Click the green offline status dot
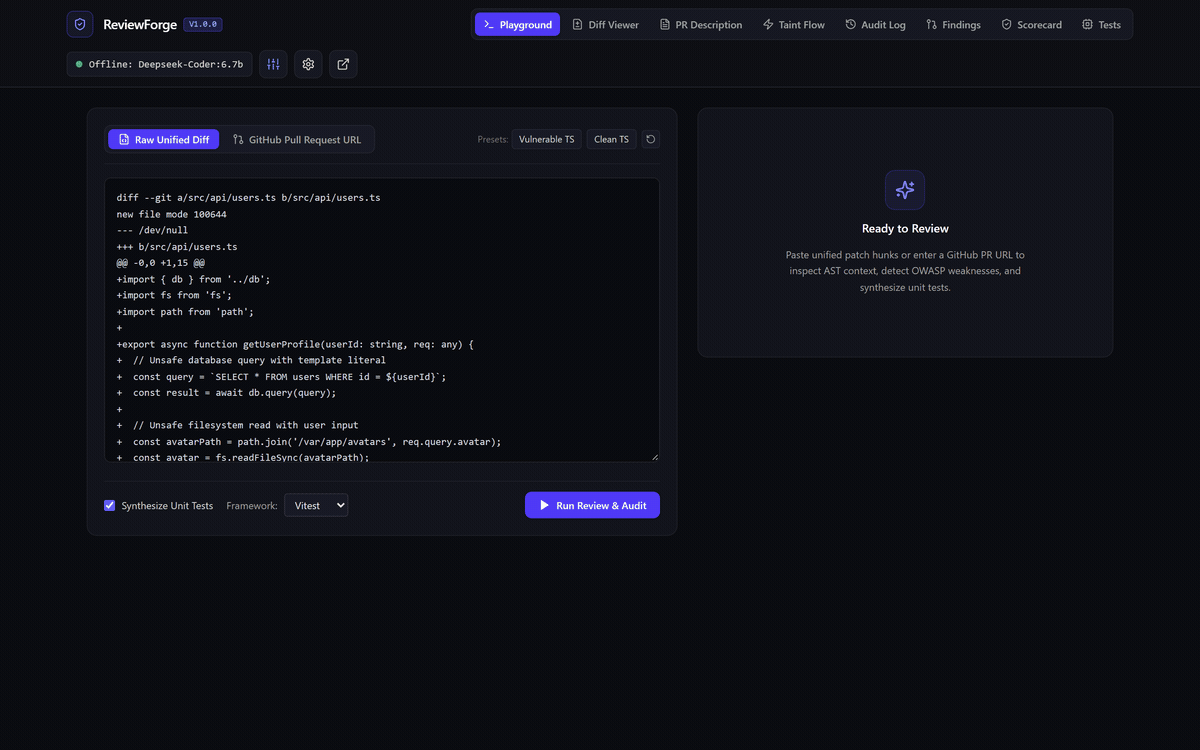Image resolution: width=1200 pixels, height=750 pixels. [79, 64]
